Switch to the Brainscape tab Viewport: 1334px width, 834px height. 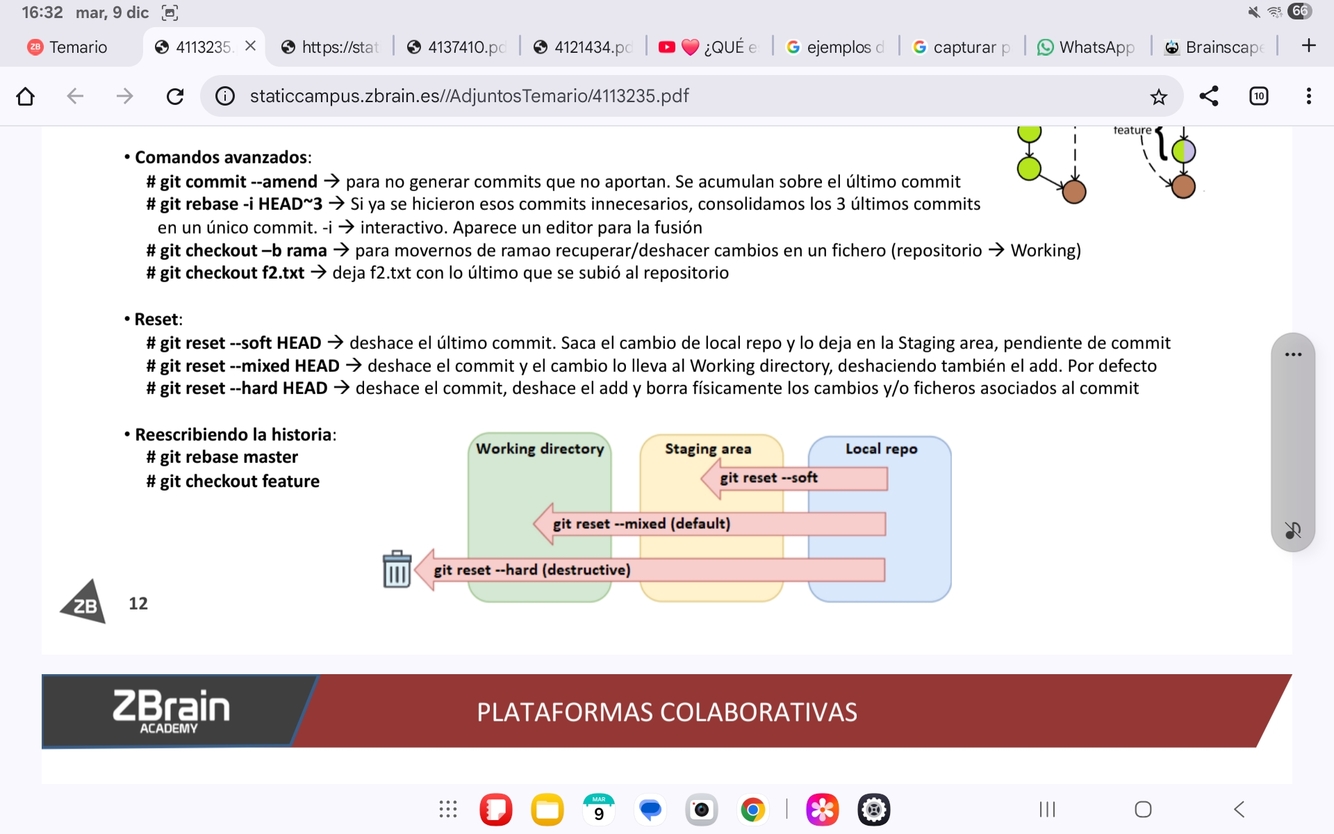coord(1214,47)
